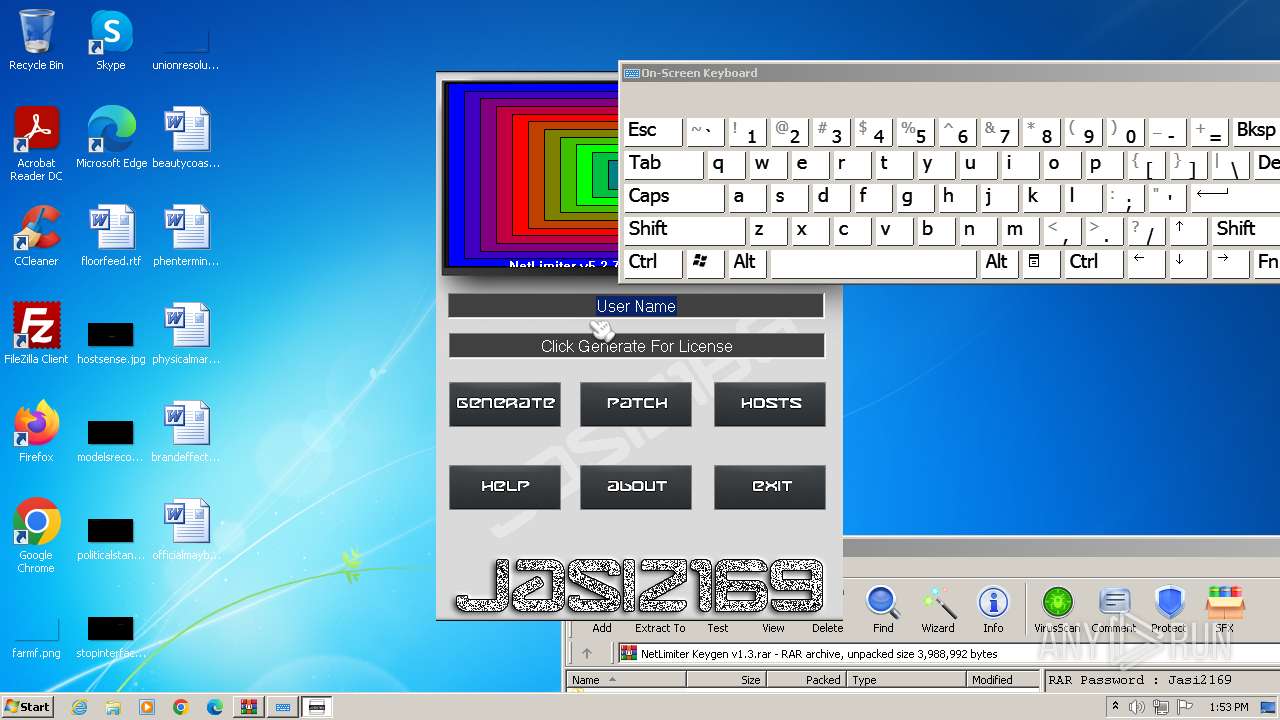Select physicalmar document on desktop
1280x720 pixels.
coord(186,334)
